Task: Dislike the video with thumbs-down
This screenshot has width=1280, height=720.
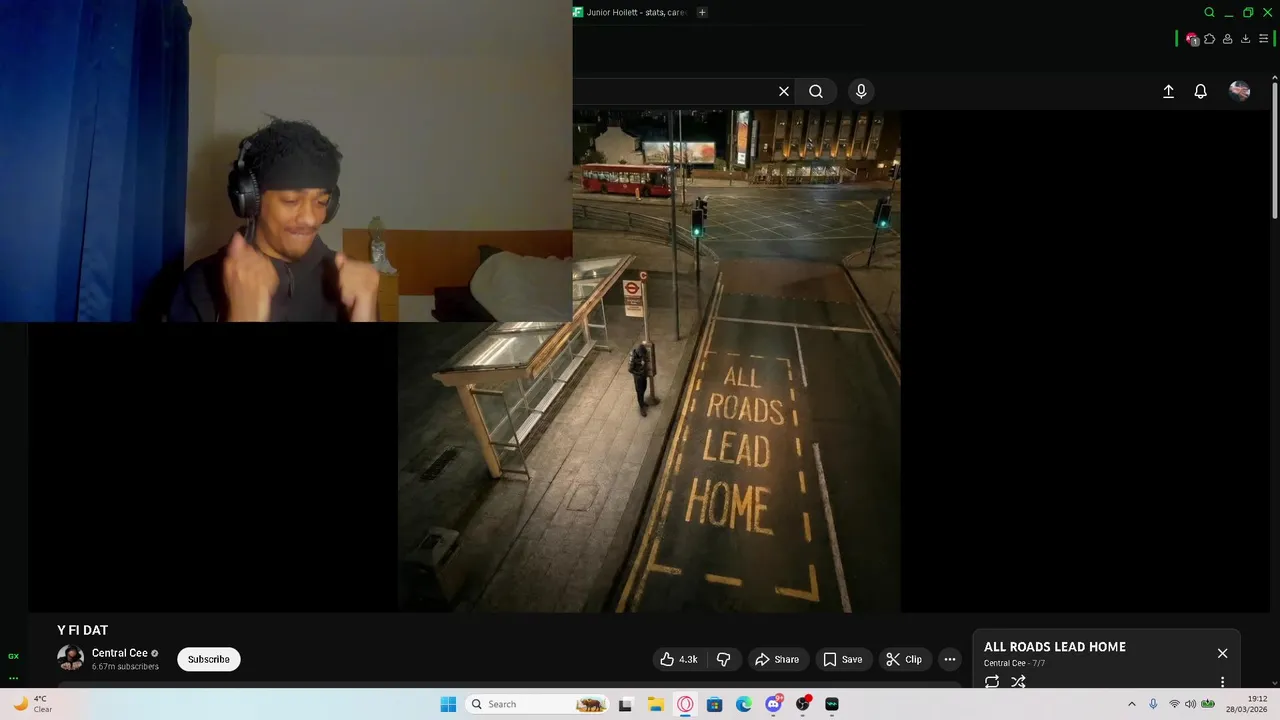Action: (723, 659)
